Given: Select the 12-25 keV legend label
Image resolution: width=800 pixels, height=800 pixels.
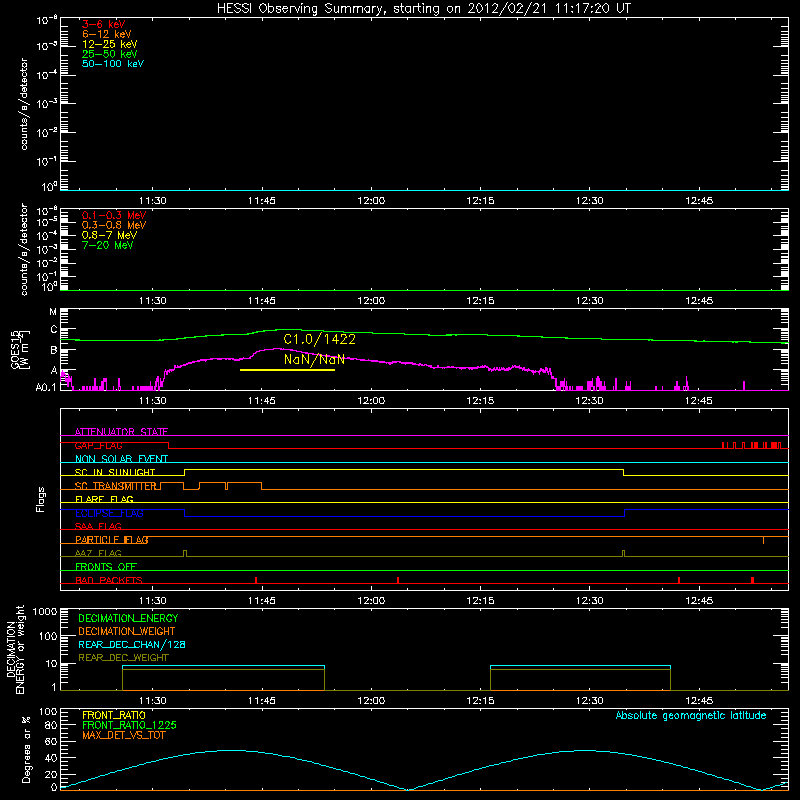Looking at the screenshot, I should pyautogui.click(x=109, y=44).
